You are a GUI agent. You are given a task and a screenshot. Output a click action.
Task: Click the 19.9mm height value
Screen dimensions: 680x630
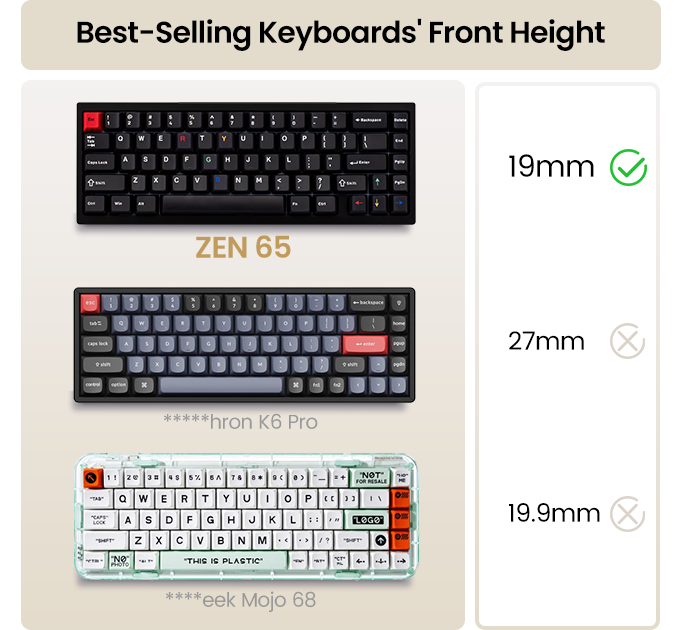click(x=553, y=515)
